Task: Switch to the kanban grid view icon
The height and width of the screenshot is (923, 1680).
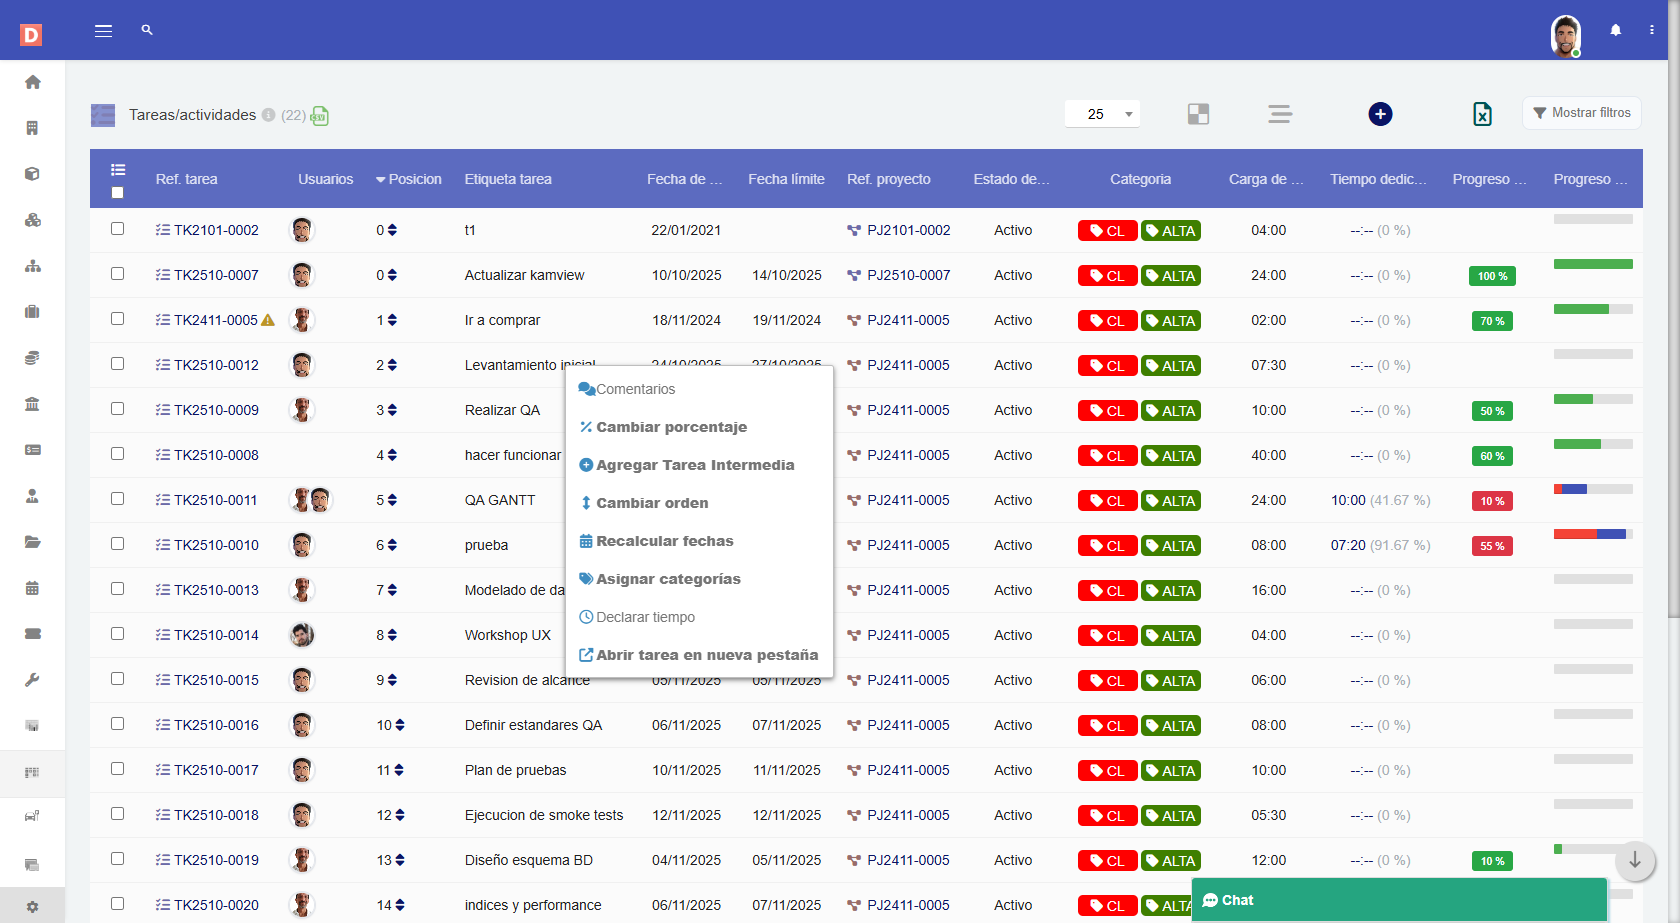Action: coord(1198,114)
